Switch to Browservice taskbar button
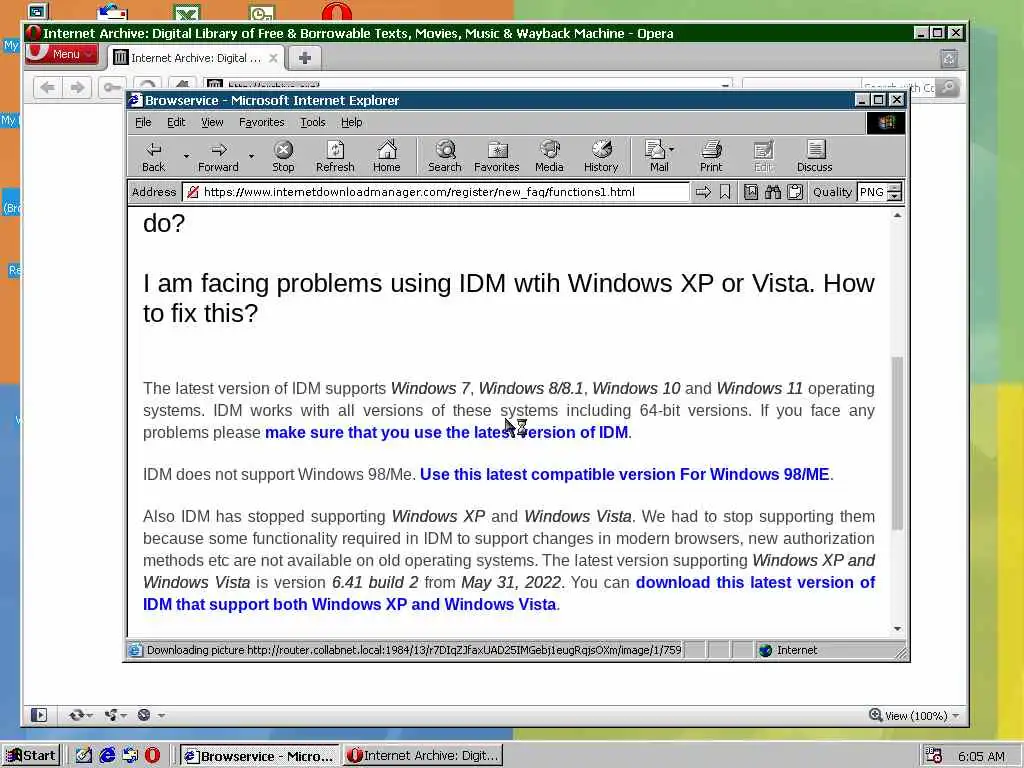The height and width of the screenshot is (768, 1024). tap(259, 756)
